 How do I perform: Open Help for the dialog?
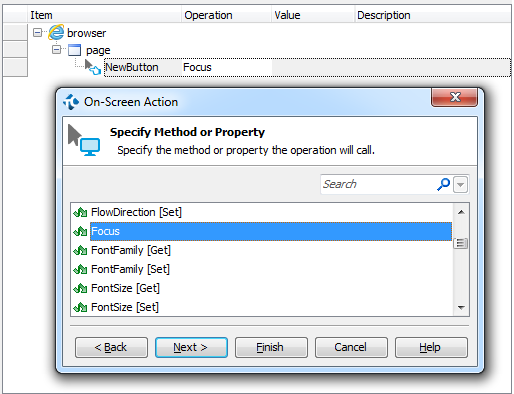431,347
